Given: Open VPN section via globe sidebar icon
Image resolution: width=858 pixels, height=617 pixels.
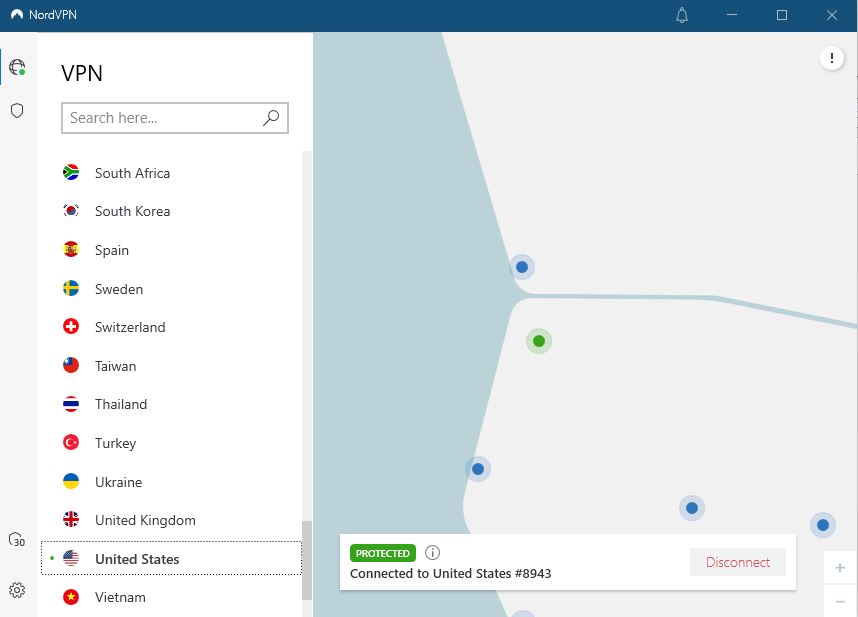Looking at the screenshot, I should 16,67.
